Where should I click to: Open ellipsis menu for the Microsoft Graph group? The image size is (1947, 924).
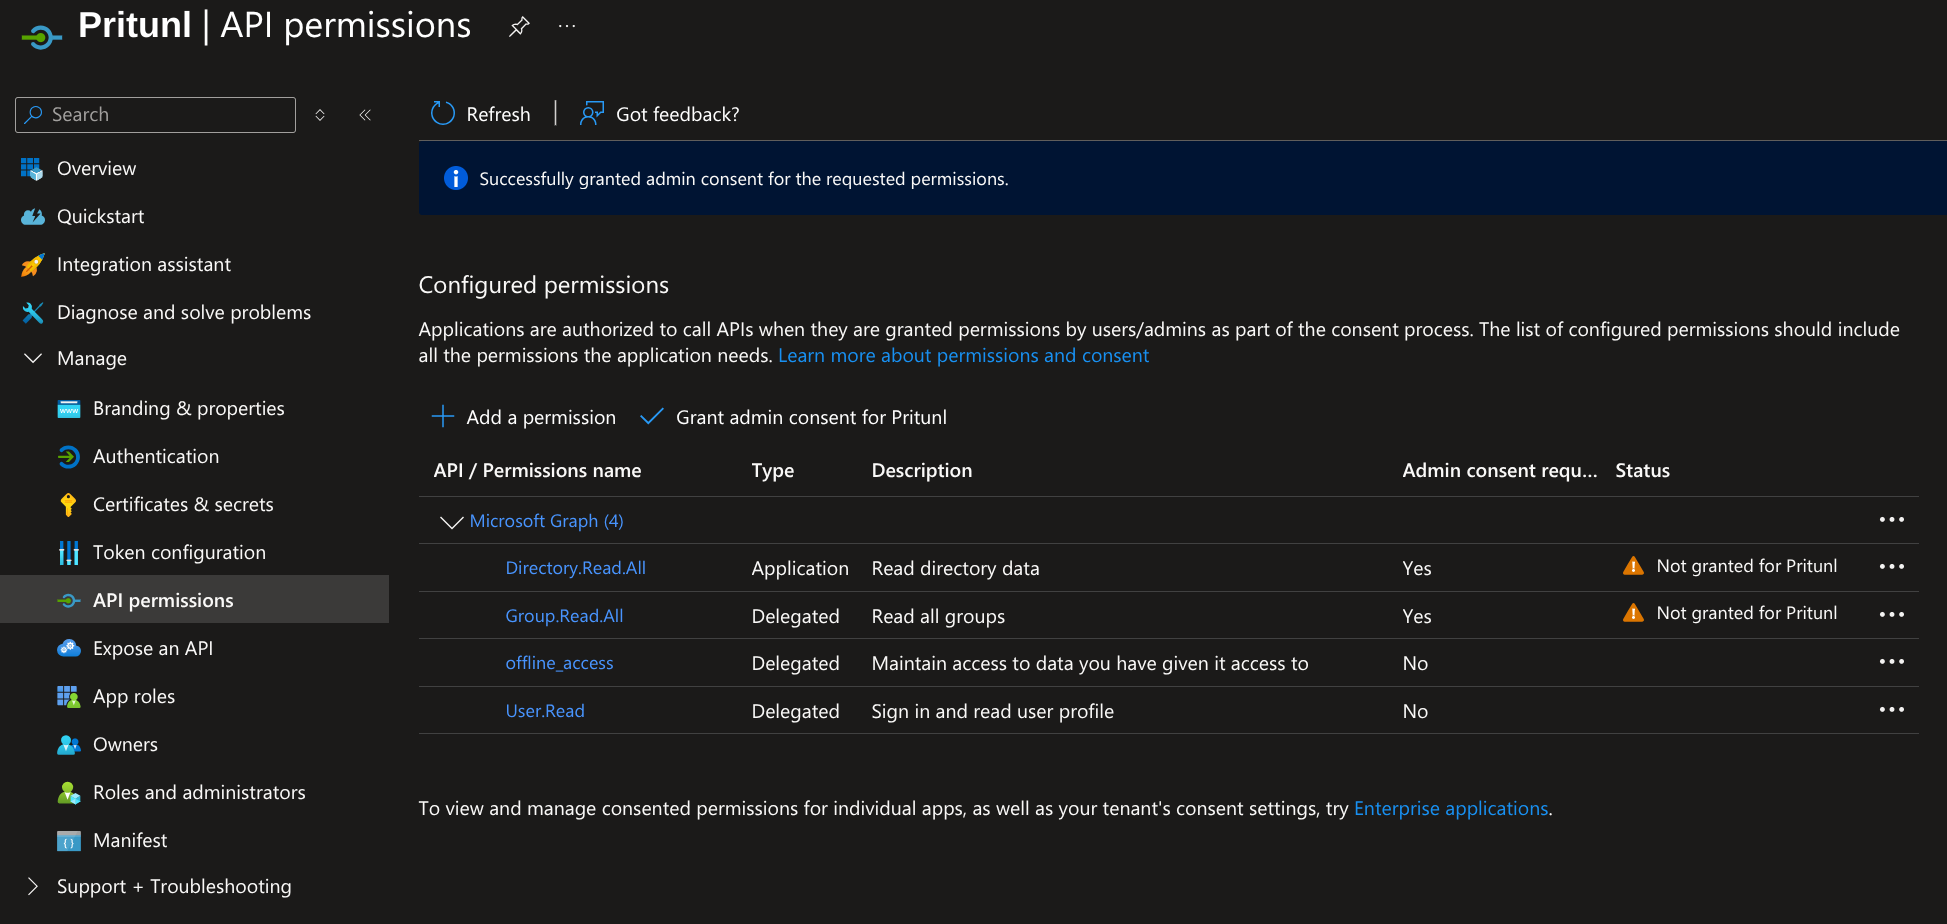tap(1891, 520)
